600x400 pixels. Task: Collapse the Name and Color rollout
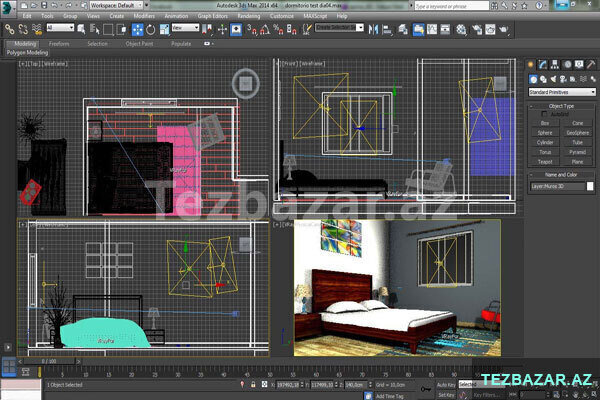point(561,175)
